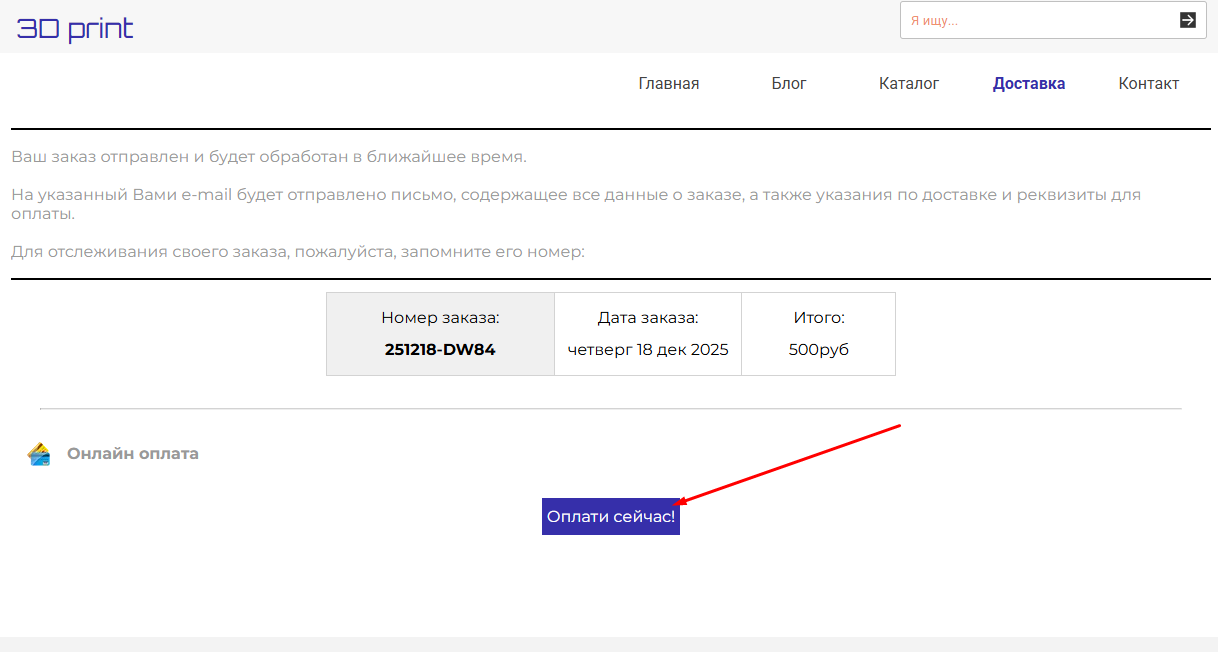Image resolution: width=1218 pixels, height=652 pixels.
Task: Click the 3D print logo
Action: click(x=75, y=28)
